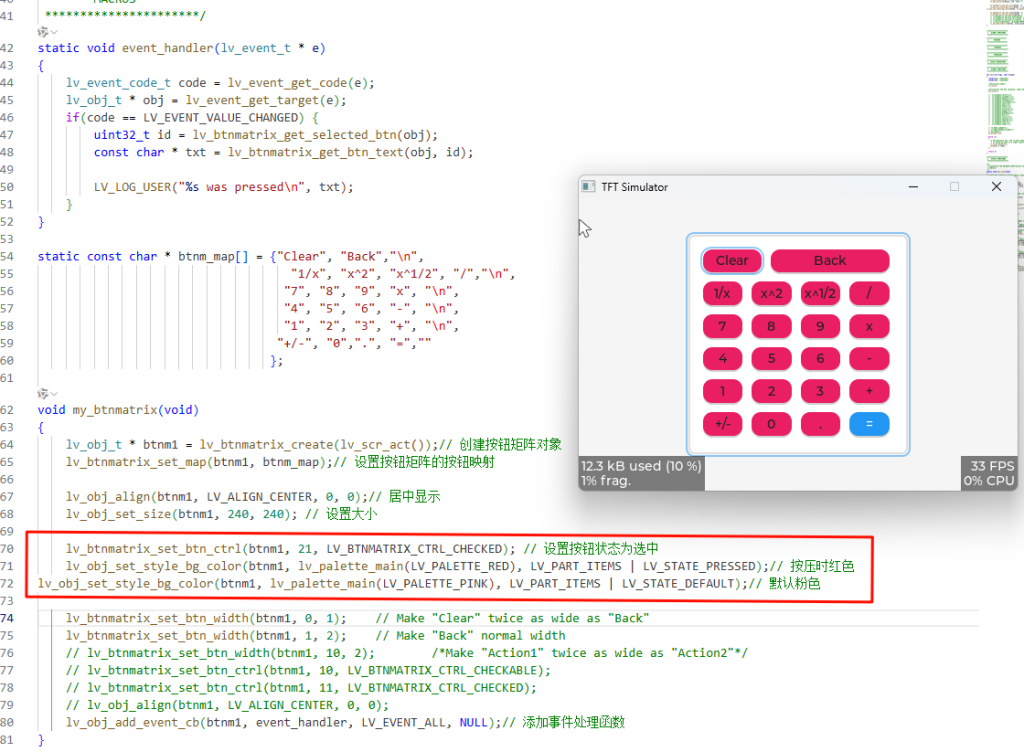Click the TFT Simulator window icon
This screenshot has height=752, width=1024.
point(589,187)
